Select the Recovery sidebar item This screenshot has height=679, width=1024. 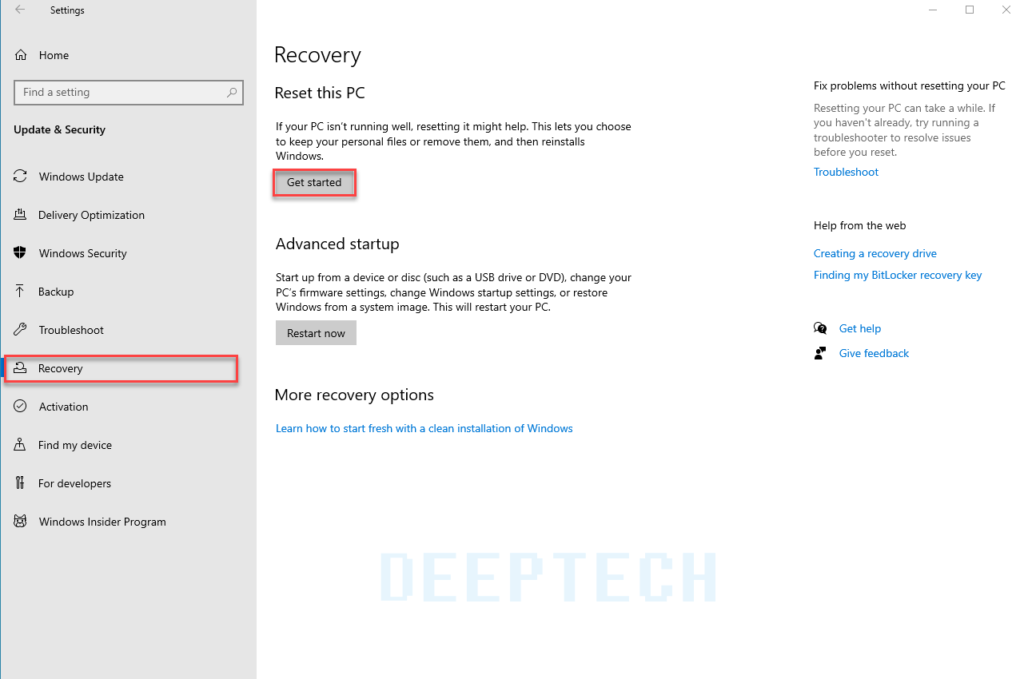click(x=121, y=368)
